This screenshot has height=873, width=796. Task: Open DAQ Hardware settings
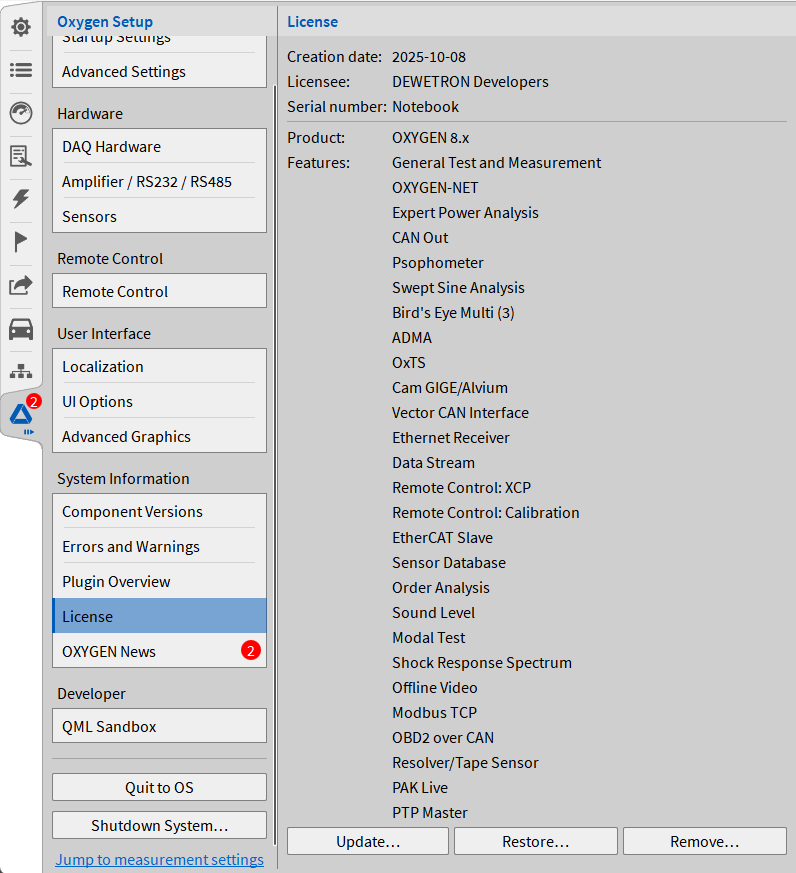click(x=159, y=146)
